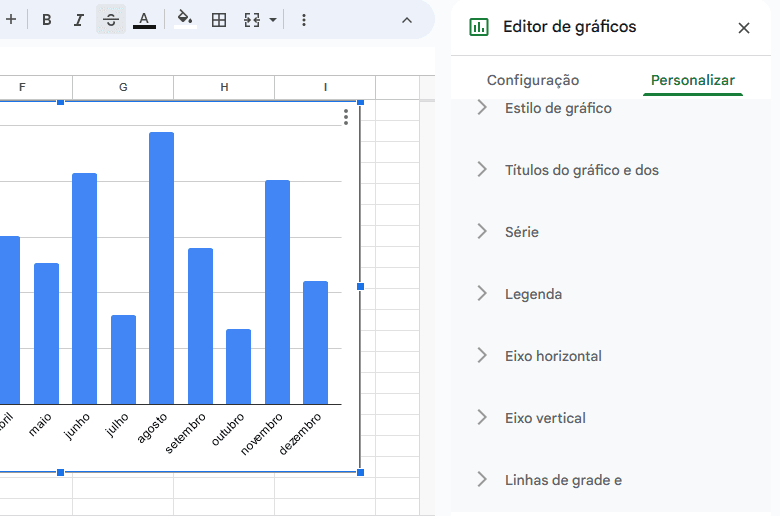Open merge cells dropdown arrow

pyautogui.click(x=273, y=20)
